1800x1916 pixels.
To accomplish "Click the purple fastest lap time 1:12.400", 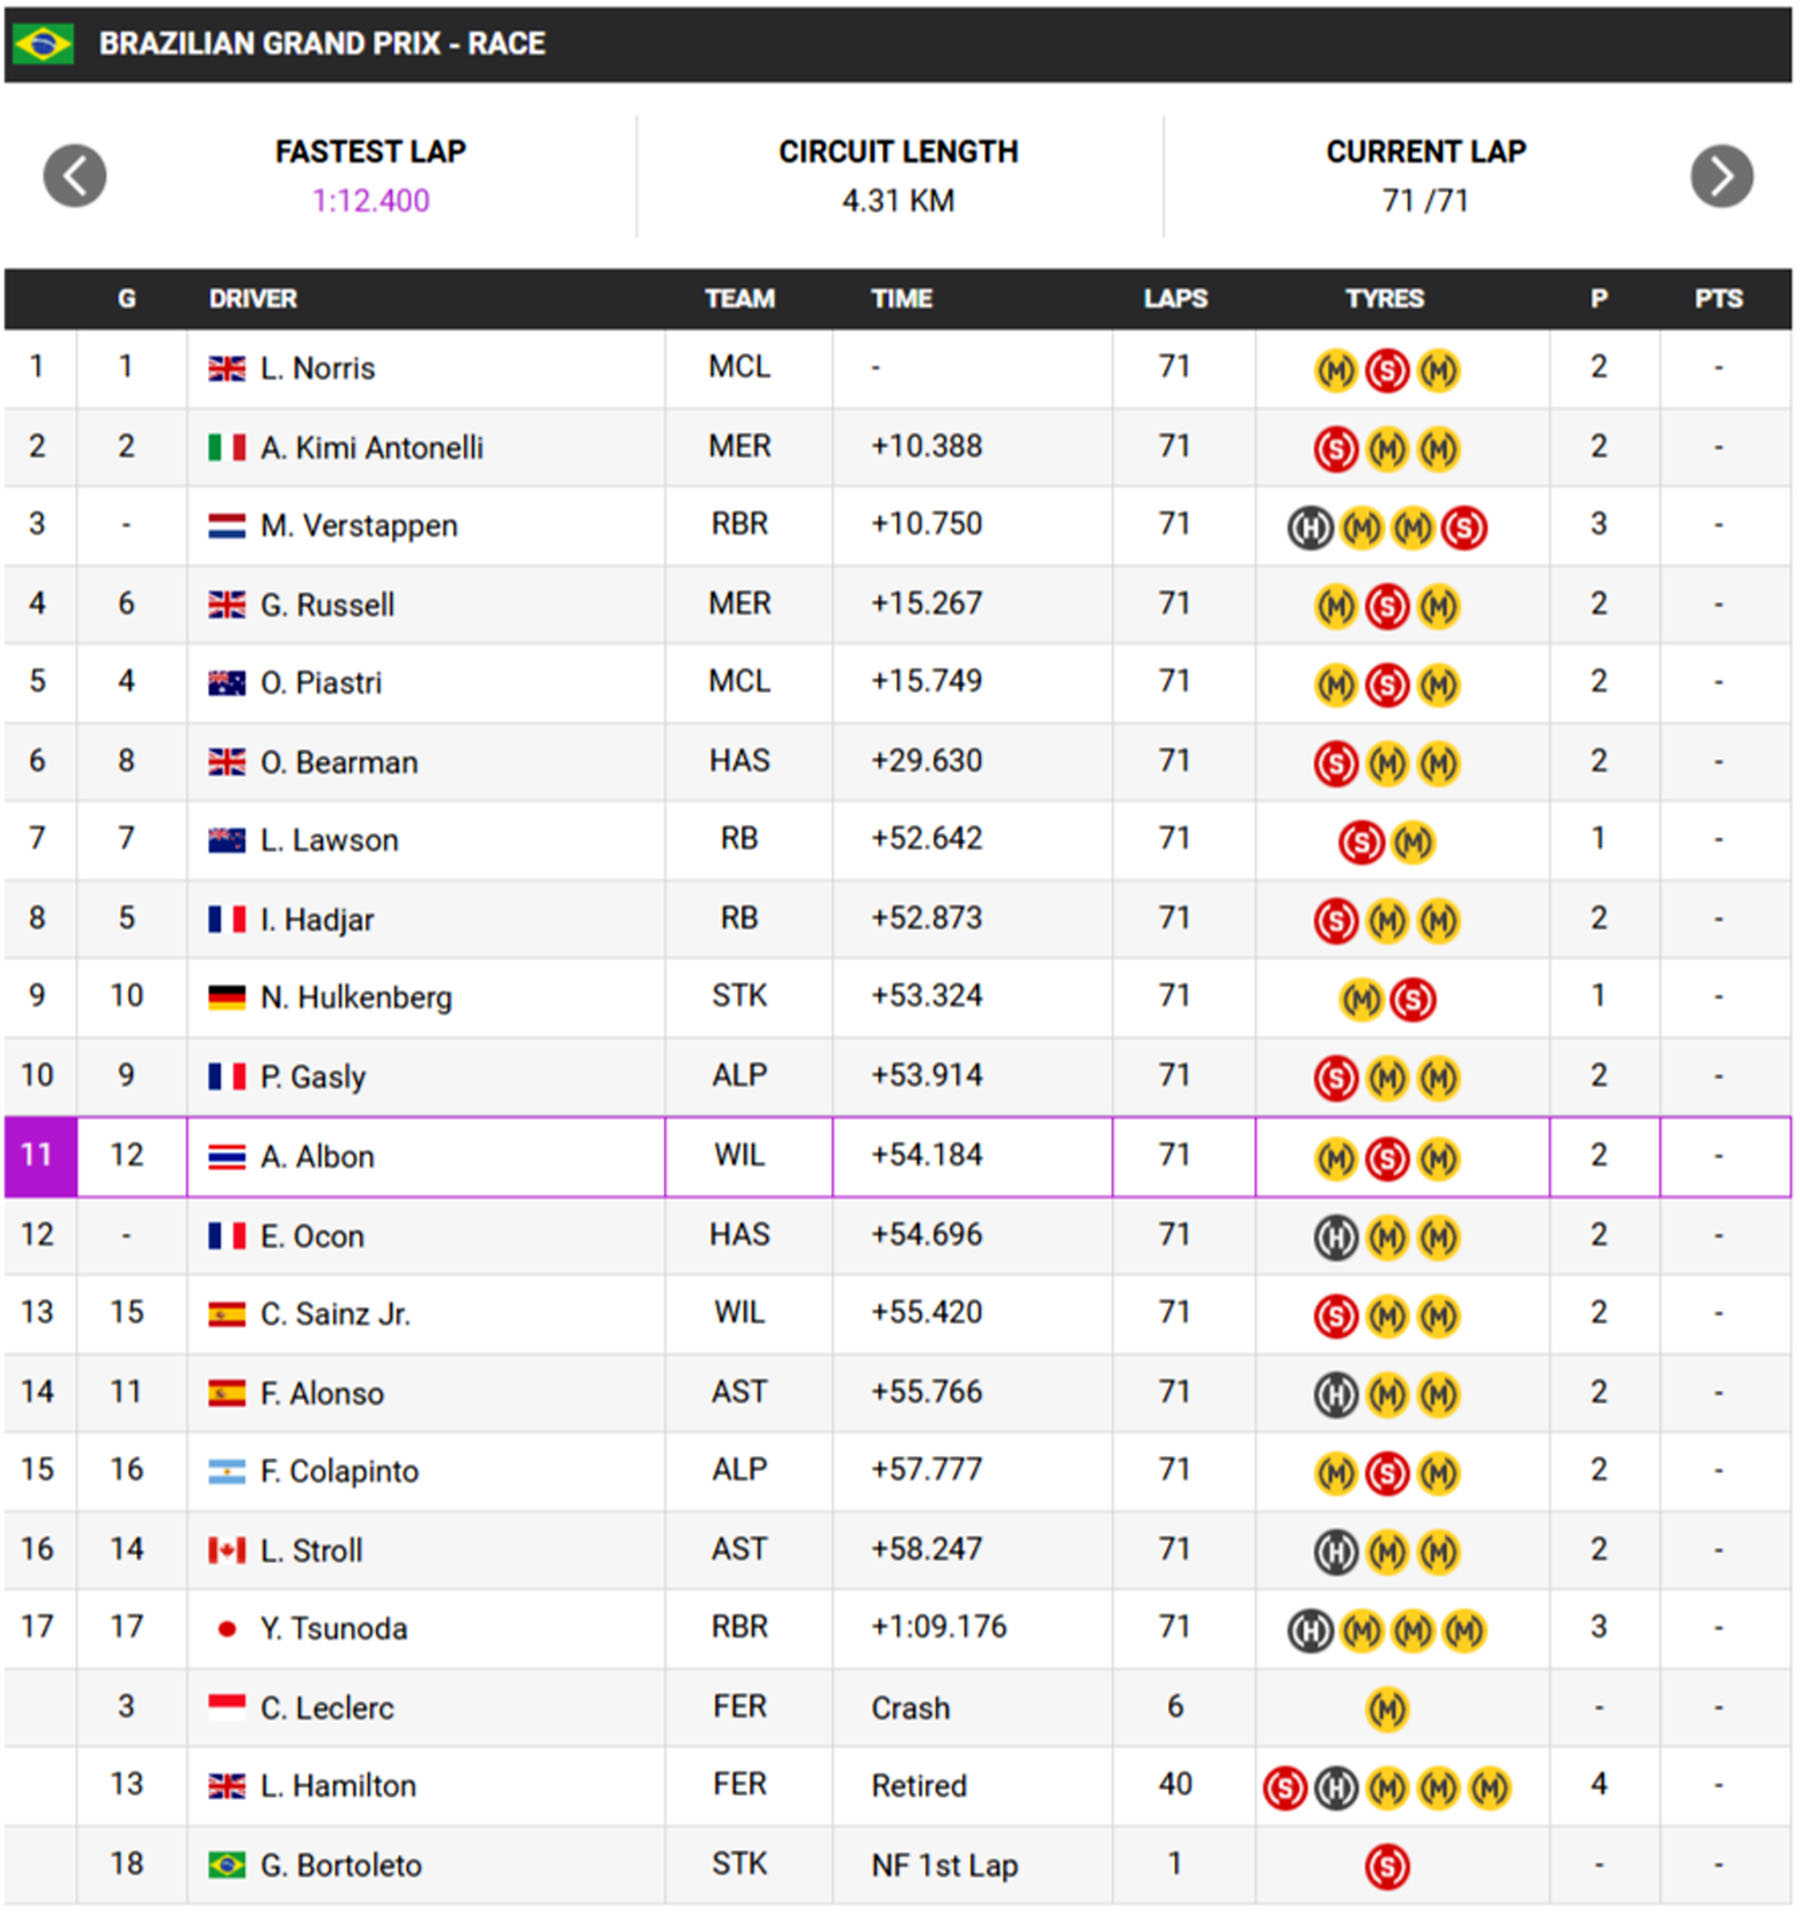I will point(371,201).
